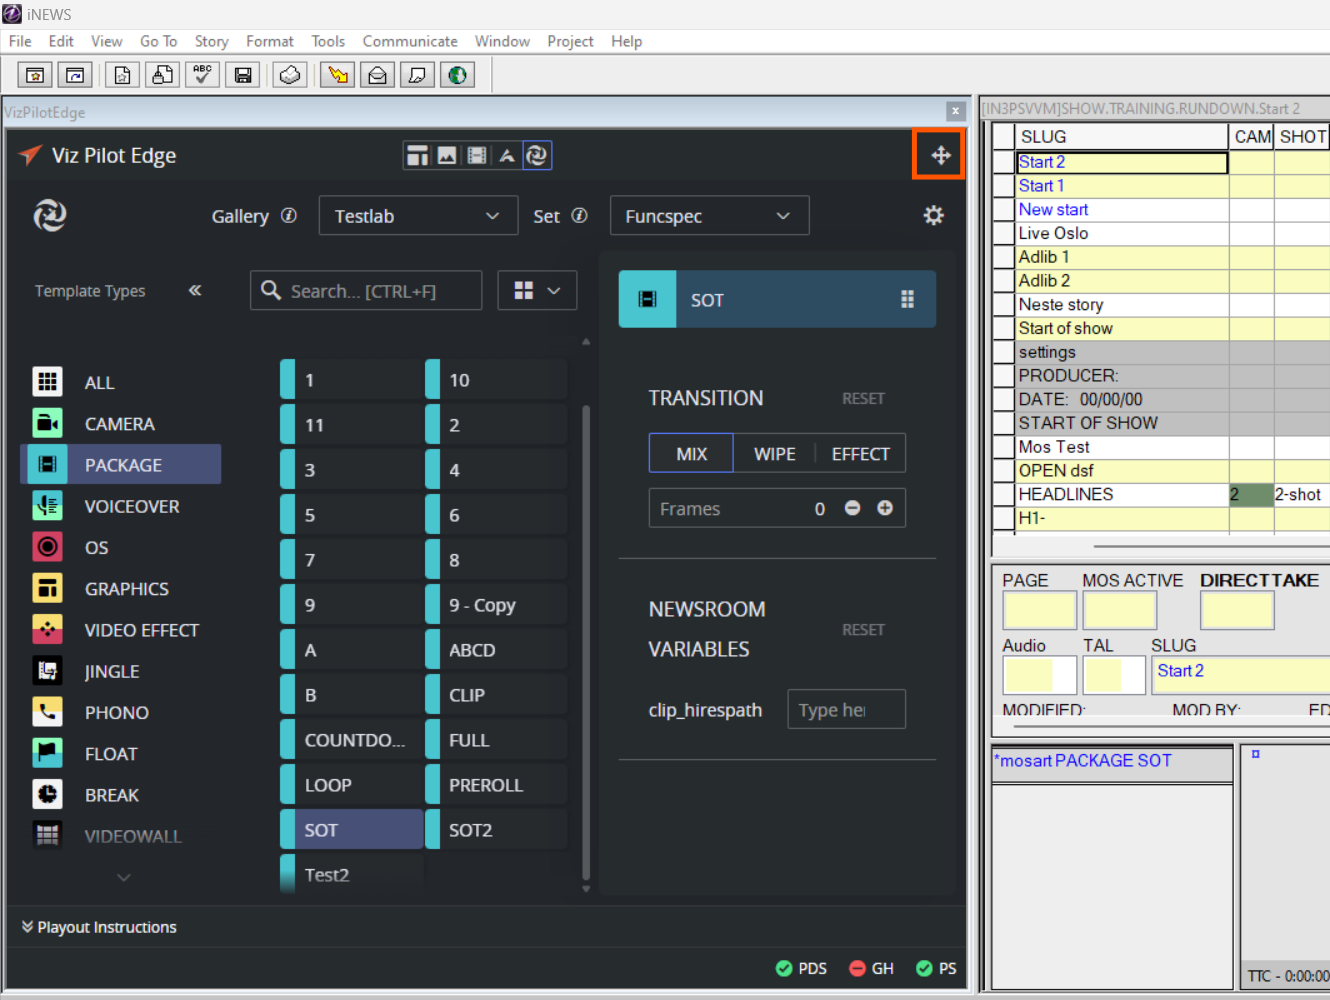The width and height of the screenshot is (1330, 1000).
Task: Open the Format menu
Action: point(270,41)
